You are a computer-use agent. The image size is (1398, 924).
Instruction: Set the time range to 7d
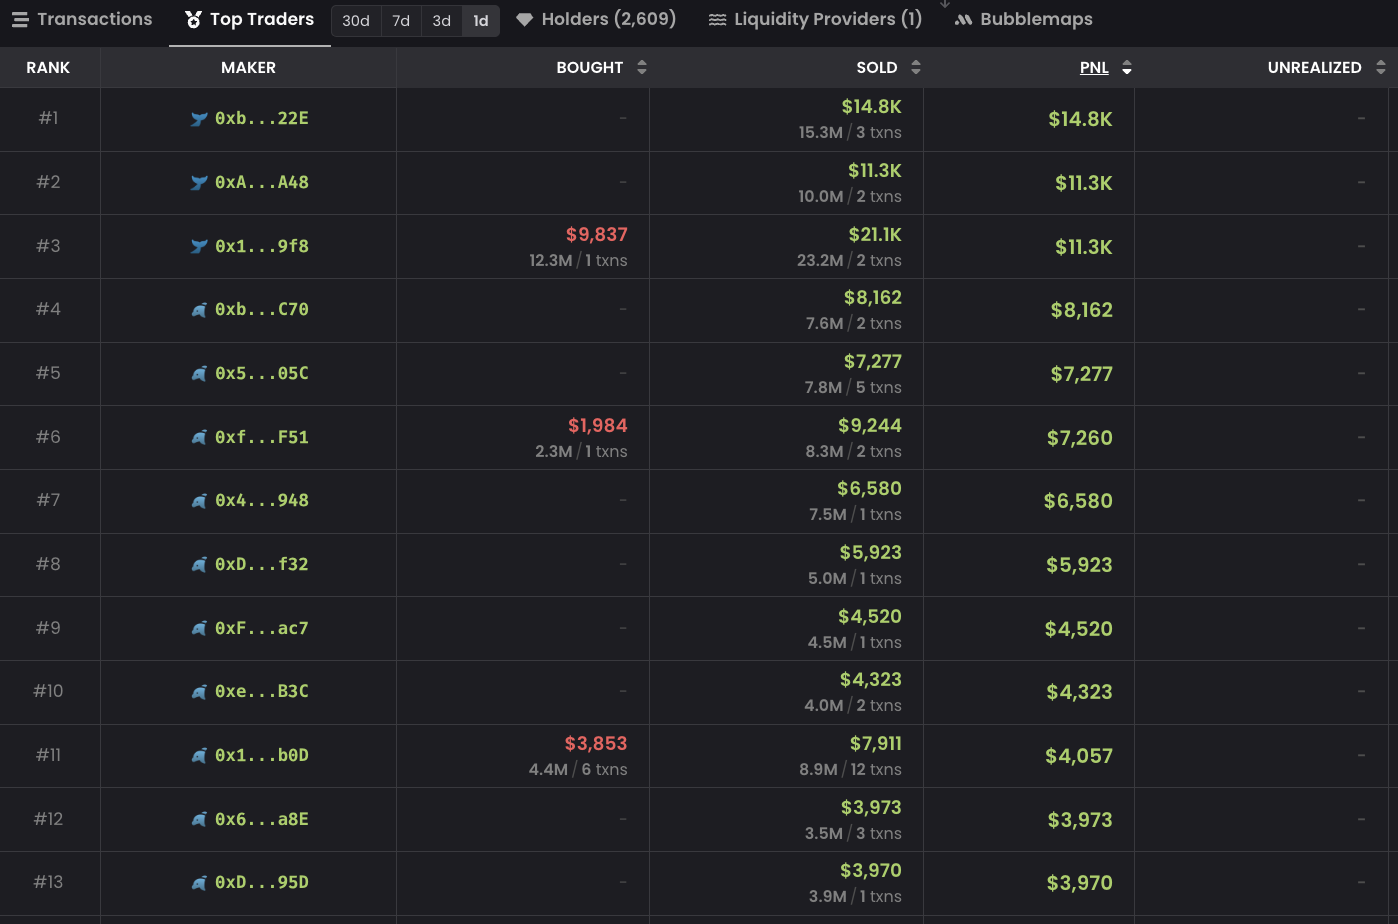(401, 21)
